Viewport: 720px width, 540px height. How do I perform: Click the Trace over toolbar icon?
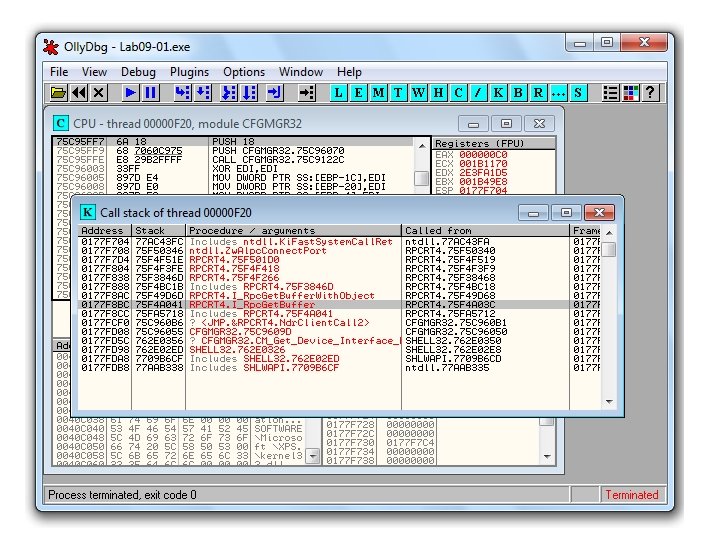(249, 93)
